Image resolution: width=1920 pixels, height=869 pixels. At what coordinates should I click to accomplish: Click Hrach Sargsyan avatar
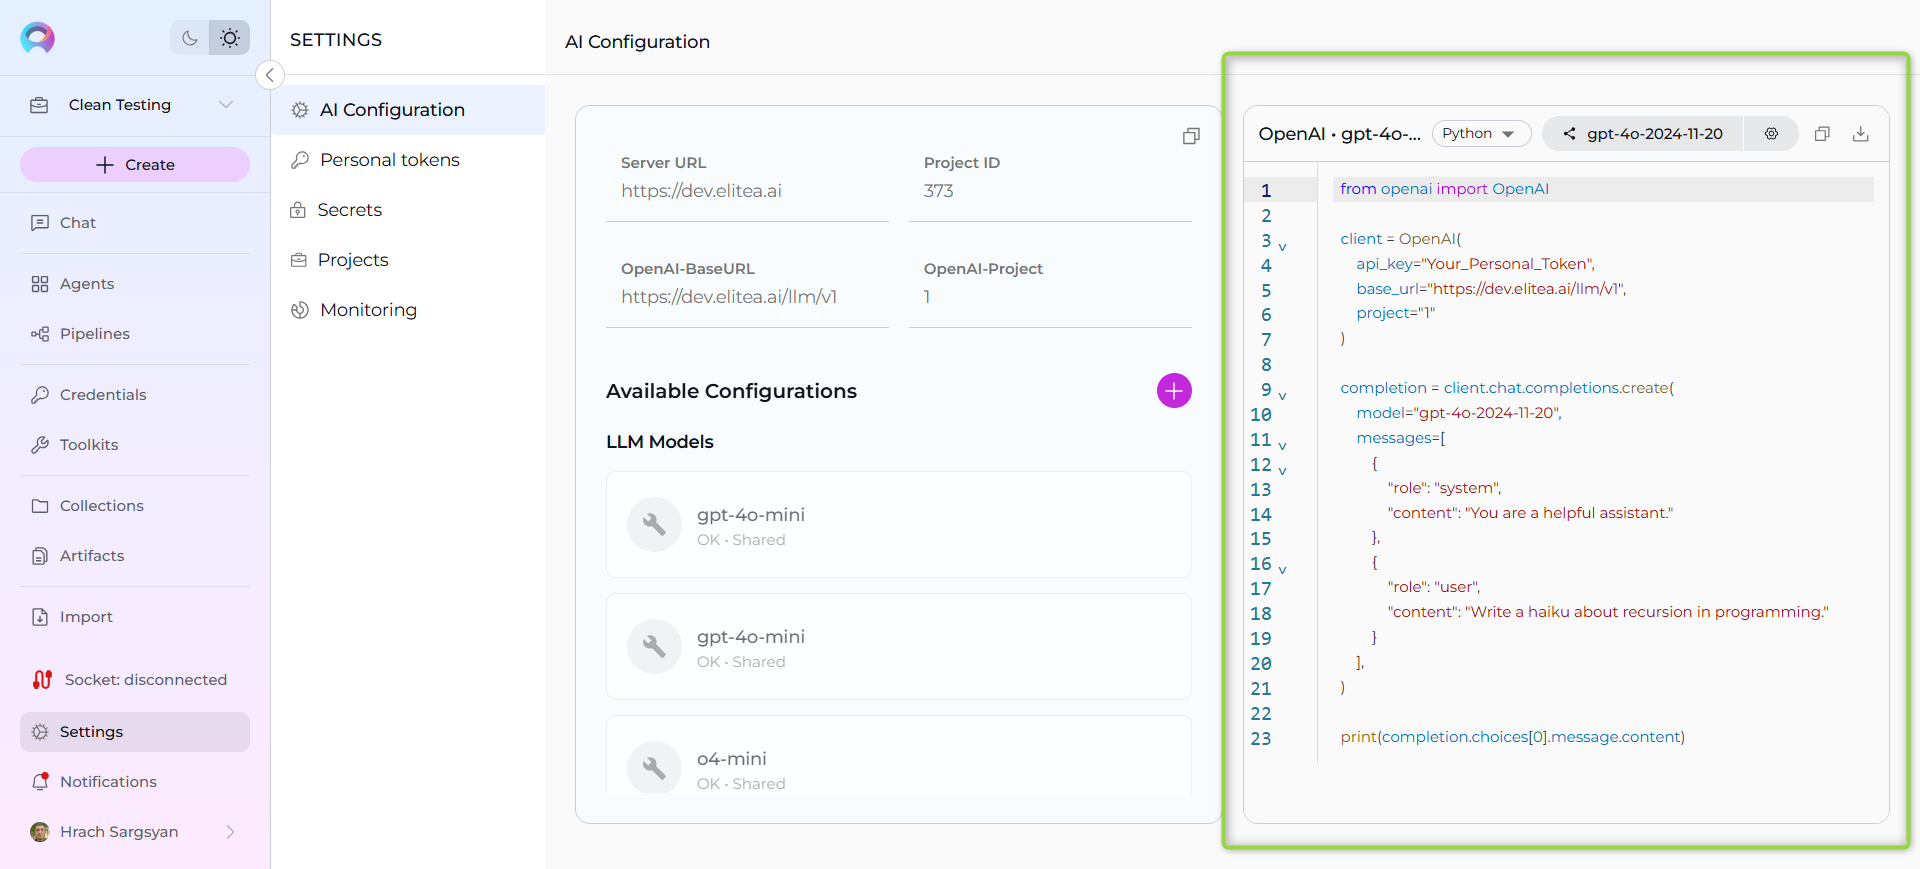[40, 832]
